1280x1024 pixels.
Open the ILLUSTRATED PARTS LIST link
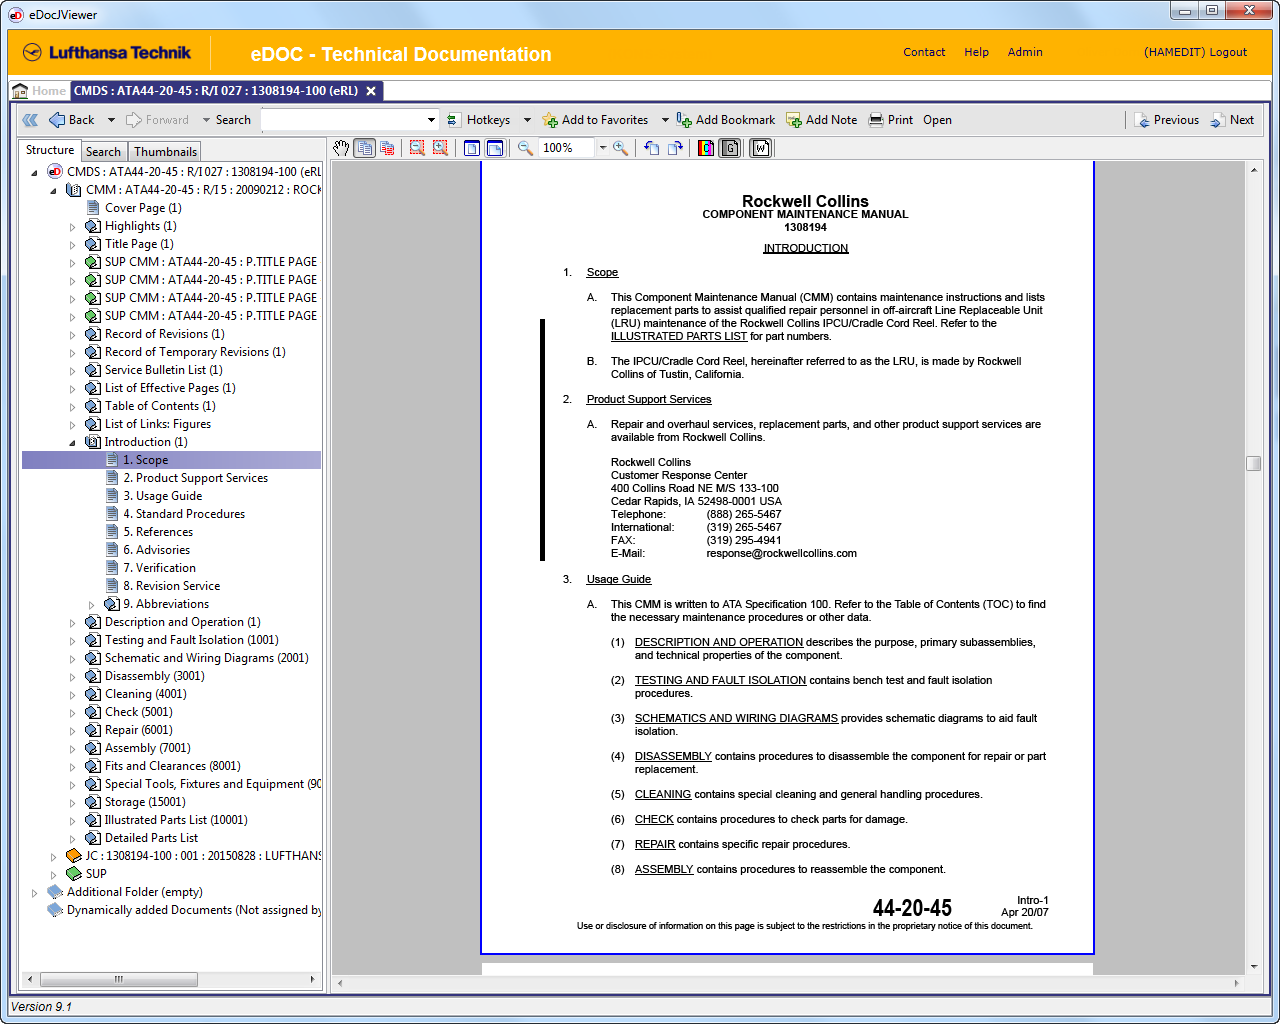678,336
